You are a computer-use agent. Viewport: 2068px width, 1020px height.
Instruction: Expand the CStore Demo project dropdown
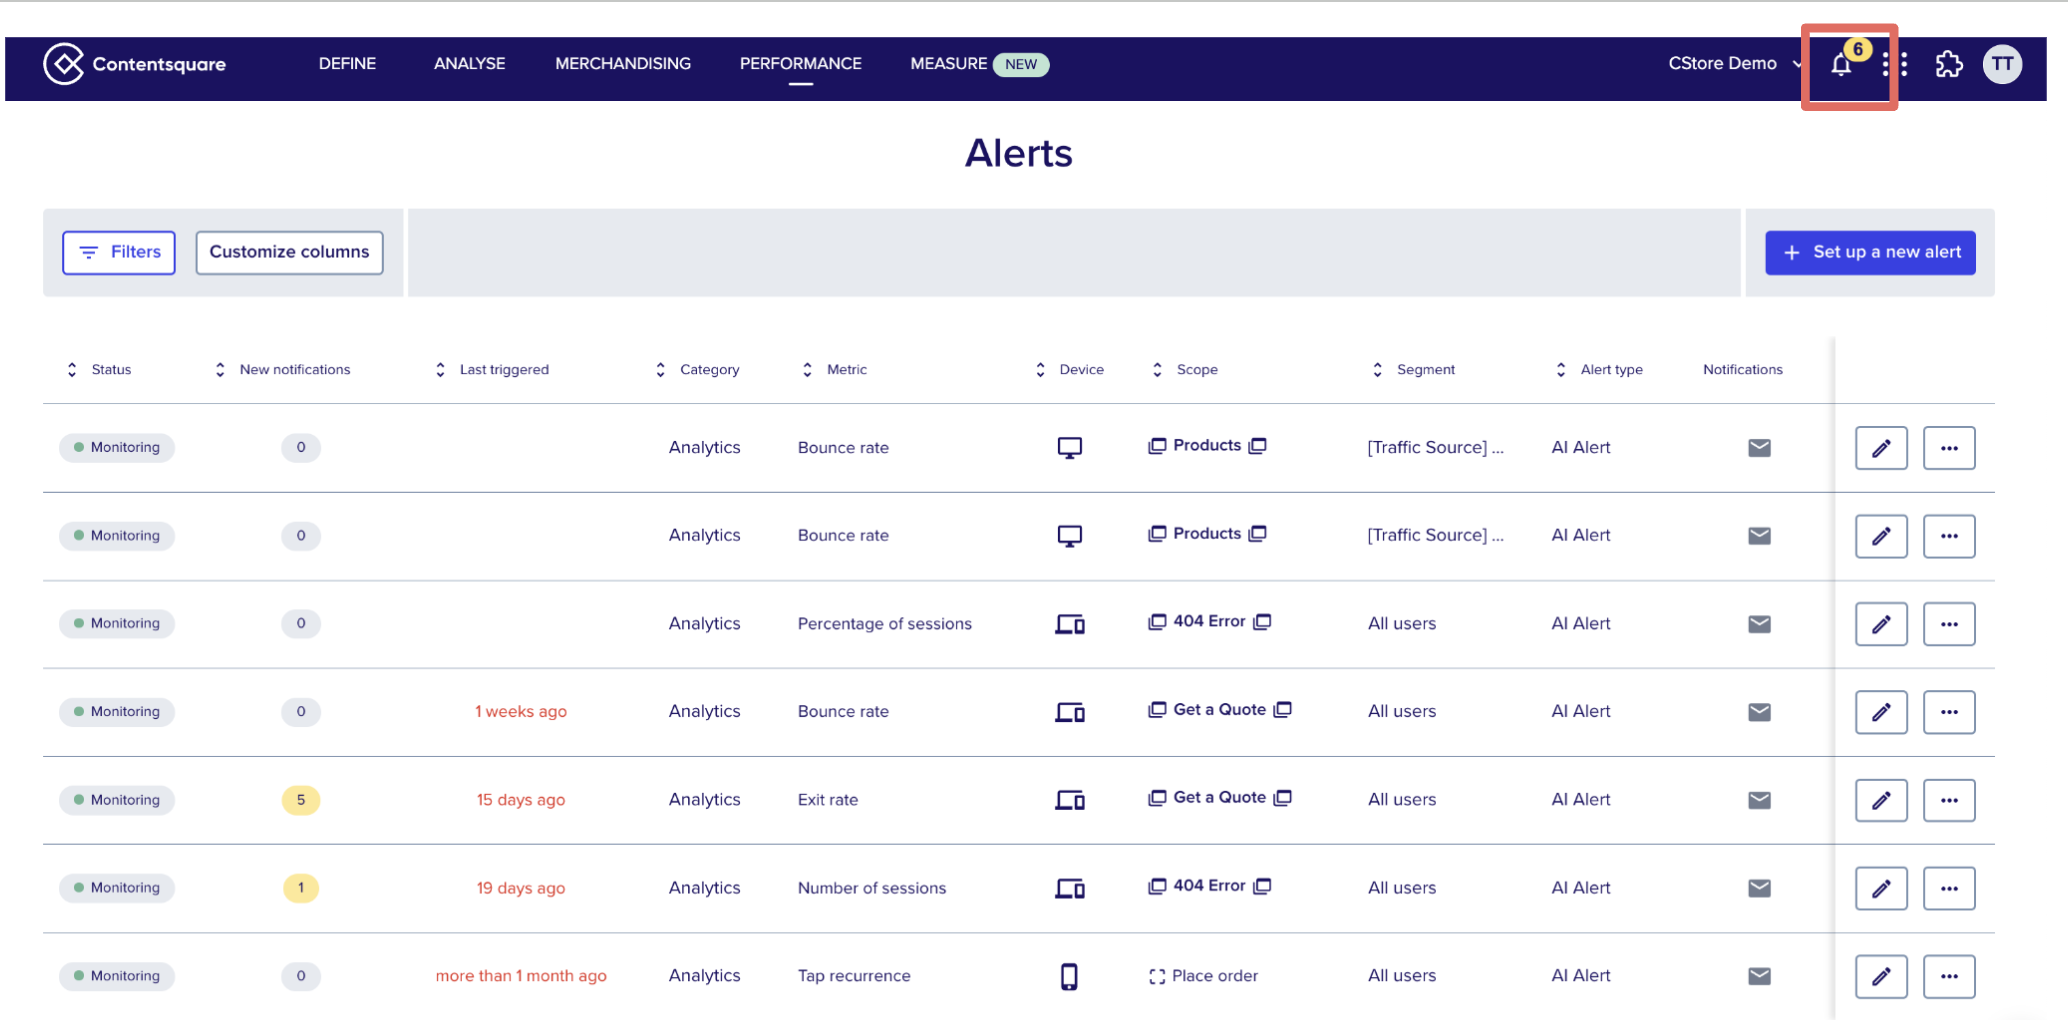point(1735,64)
